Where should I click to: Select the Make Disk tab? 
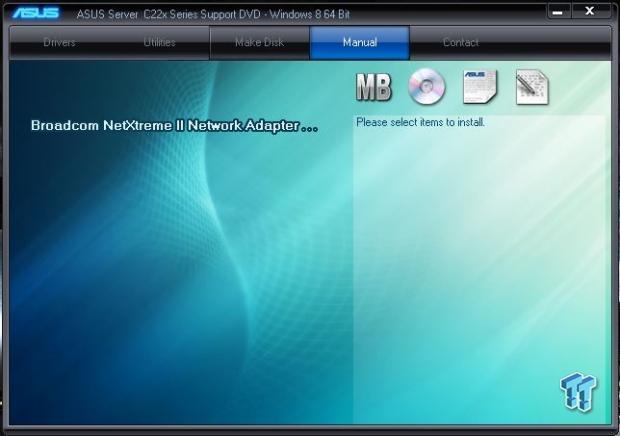coord(259,43)
